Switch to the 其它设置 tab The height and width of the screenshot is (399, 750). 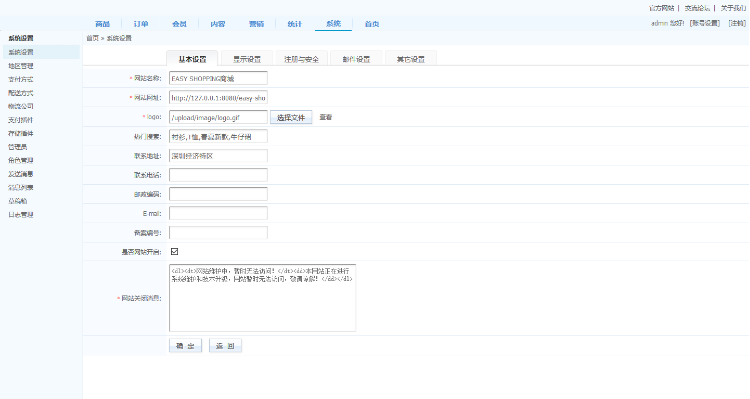[411, 59]
